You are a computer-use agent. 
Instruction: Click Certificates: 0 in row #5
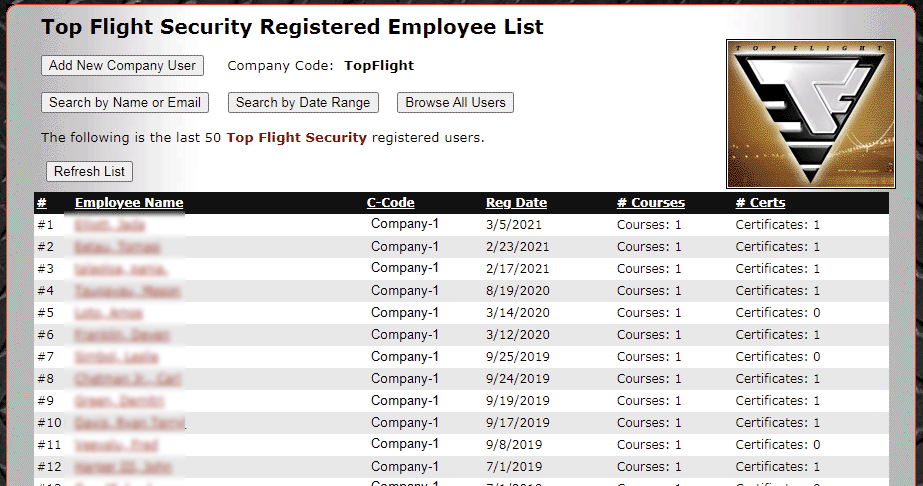(778, 313)
